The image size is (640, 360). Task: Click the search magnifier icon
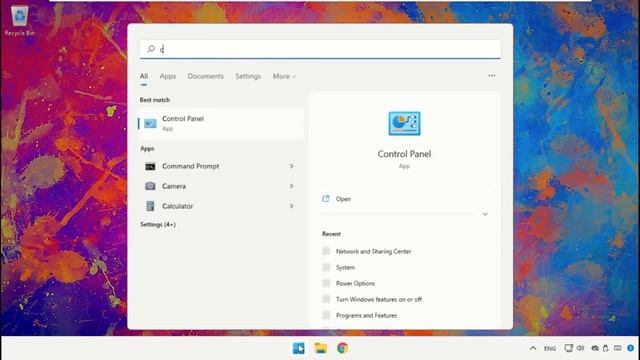151,49
